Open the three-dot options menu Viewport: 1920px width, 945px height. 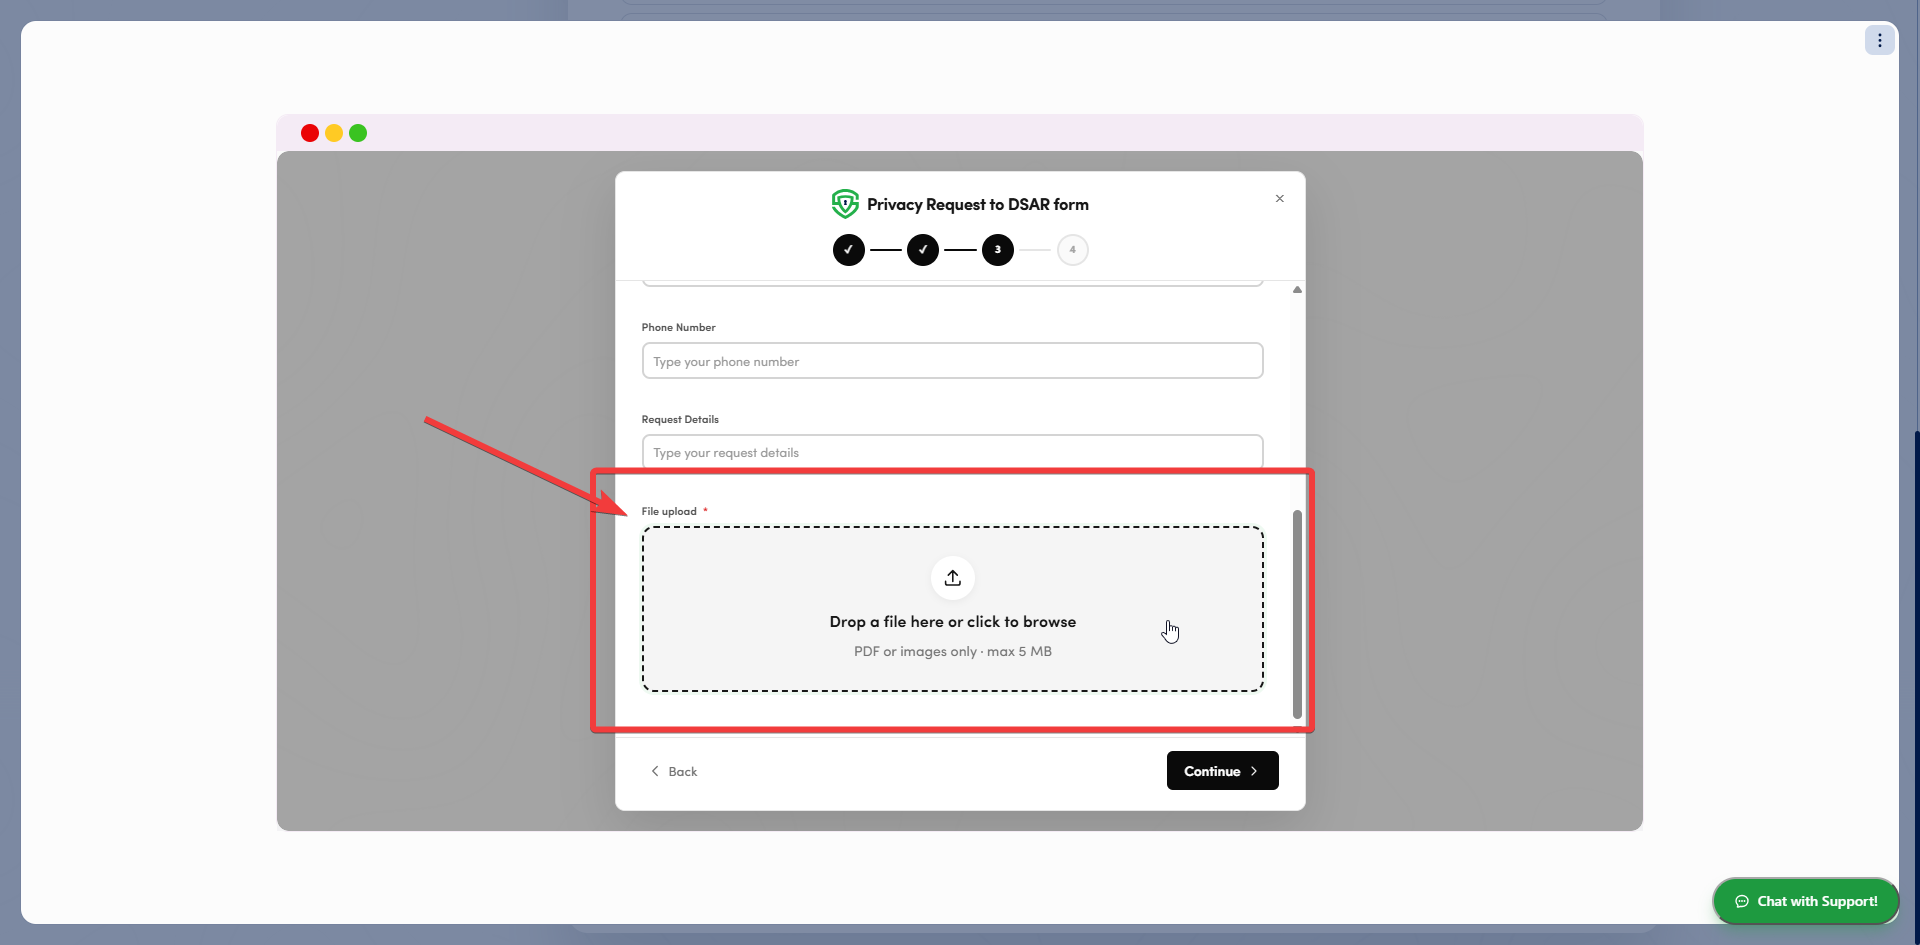1879,40
